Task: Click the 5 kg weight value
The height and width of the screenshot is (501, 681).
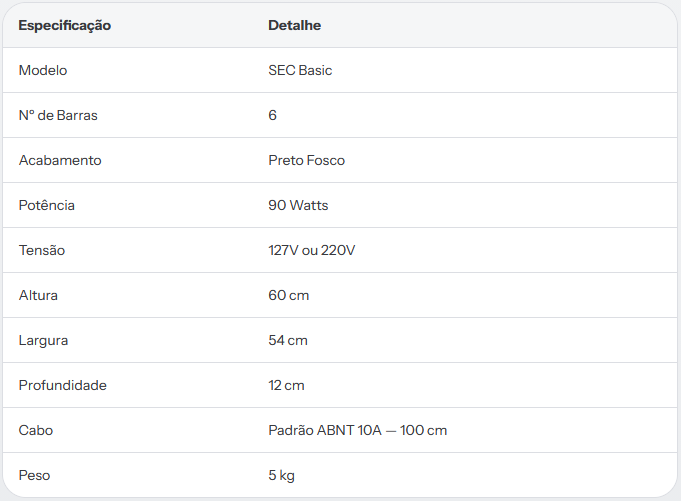Action: (x=281, y=476)
